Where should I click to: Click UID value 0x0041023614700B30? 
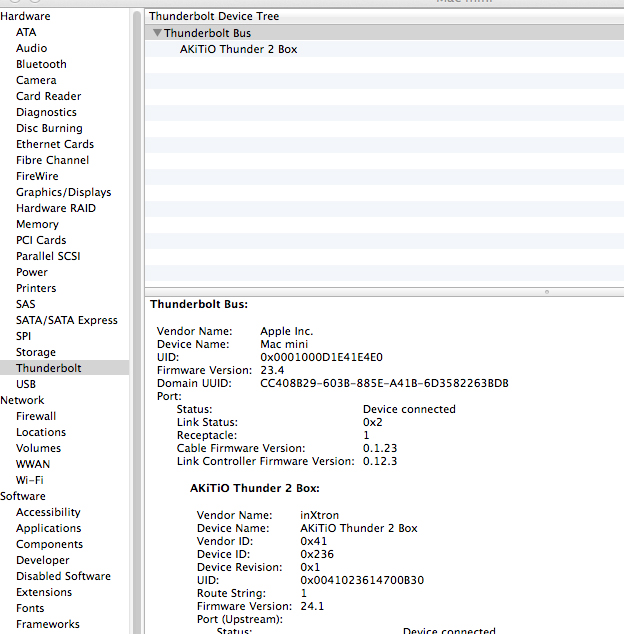click(362, 580)
